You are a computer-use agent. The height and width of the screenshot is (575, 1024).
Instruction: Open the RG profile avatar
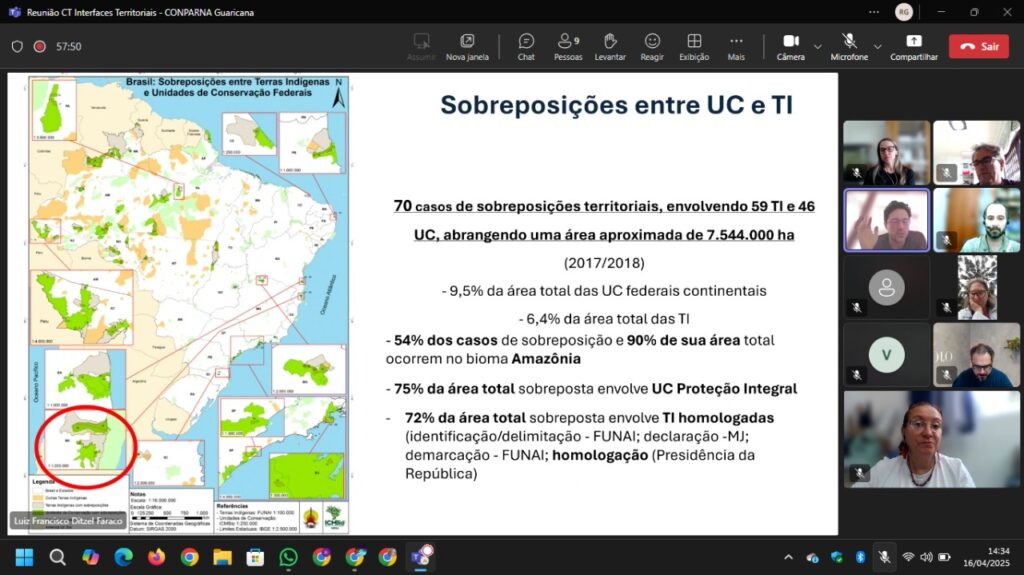pyautogui.click(x=904, y=12)
